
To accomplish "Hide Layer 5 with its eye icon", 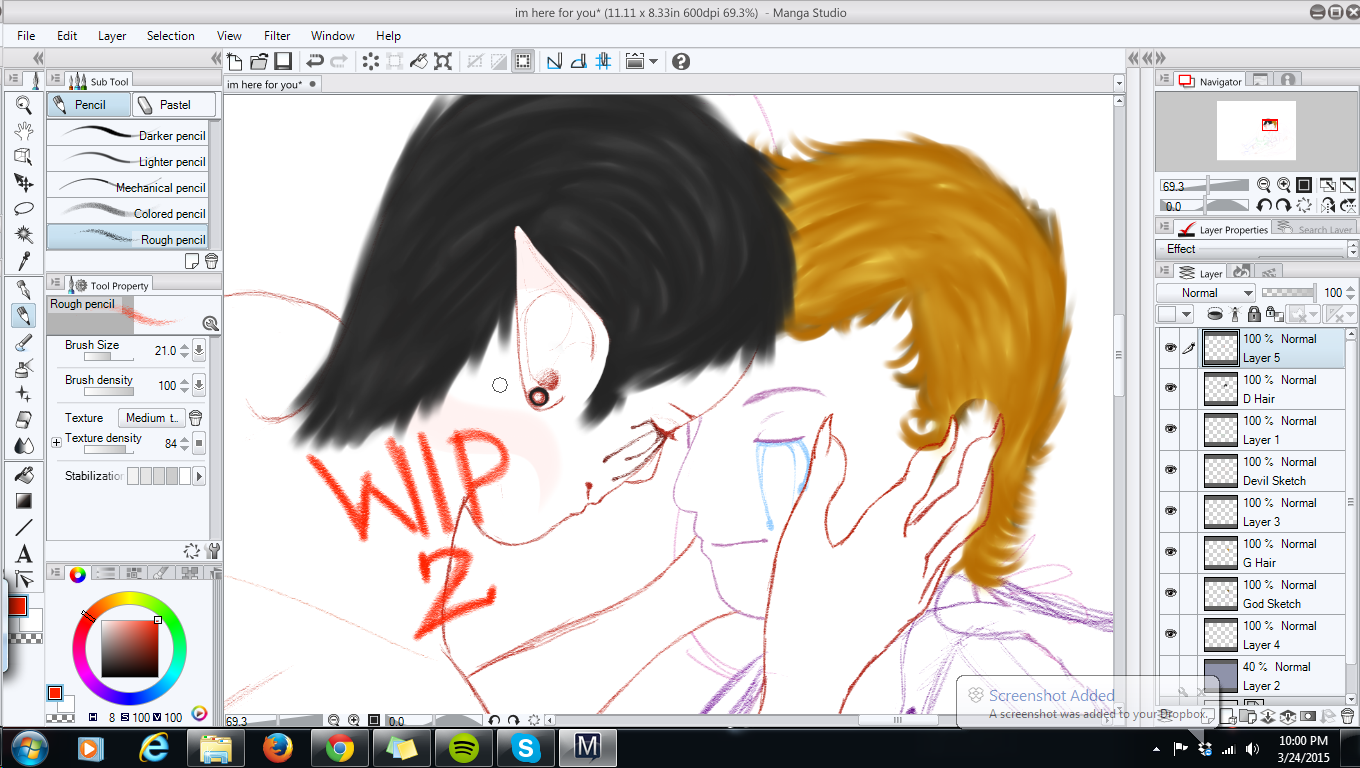I will (x=1170, y=348).
